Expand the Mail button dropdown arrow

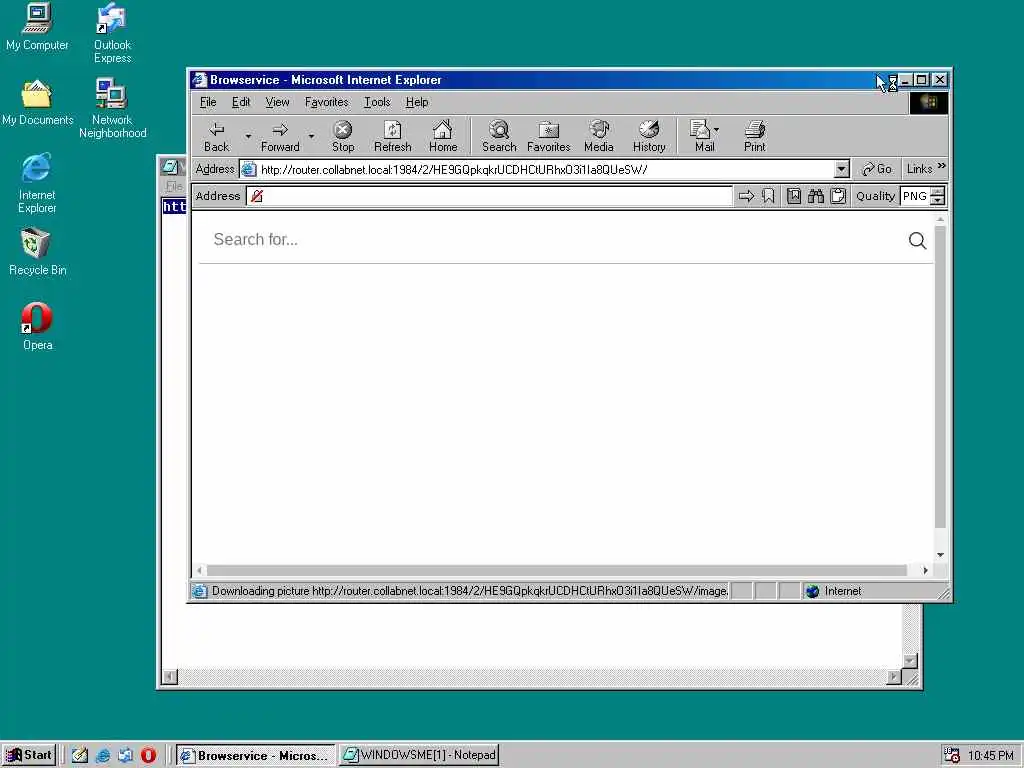click(717, 130)
